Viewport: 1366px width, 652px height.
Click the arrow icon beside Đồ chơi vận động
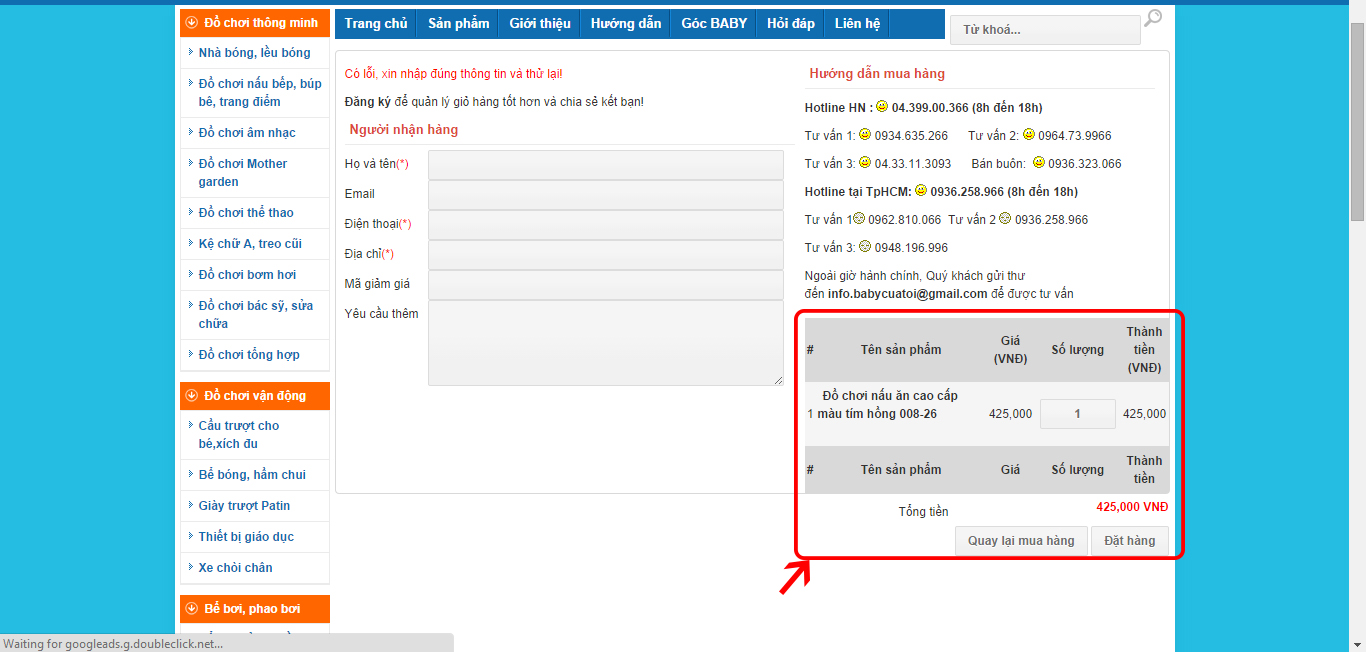coord(192,396)
